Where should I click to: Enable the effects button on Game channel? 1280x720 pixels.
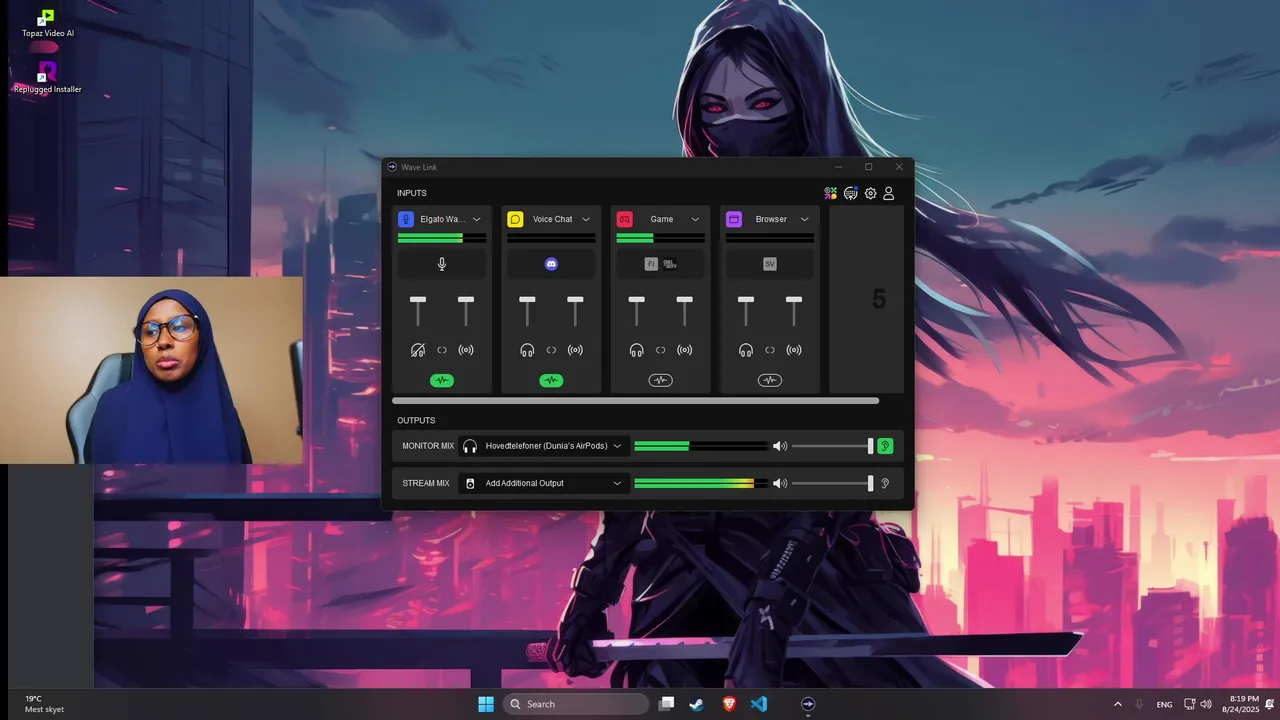(660, 380)
